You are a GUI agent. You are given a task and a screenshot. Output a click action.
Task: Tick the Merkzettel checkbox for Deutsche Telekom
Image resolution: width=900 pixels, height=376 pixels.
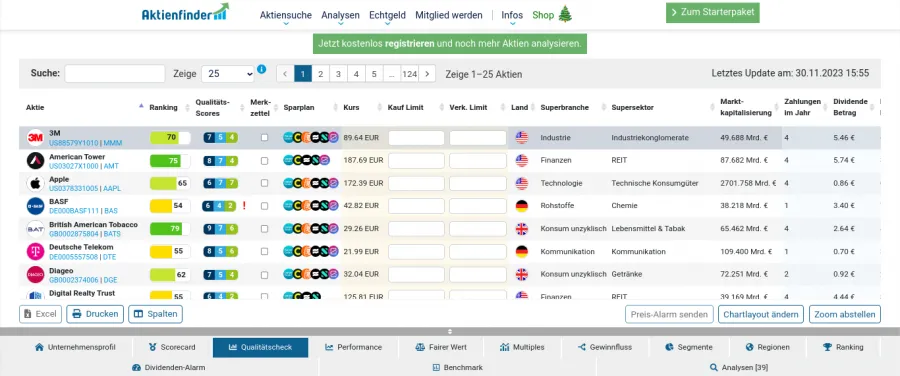pos(264,251)
